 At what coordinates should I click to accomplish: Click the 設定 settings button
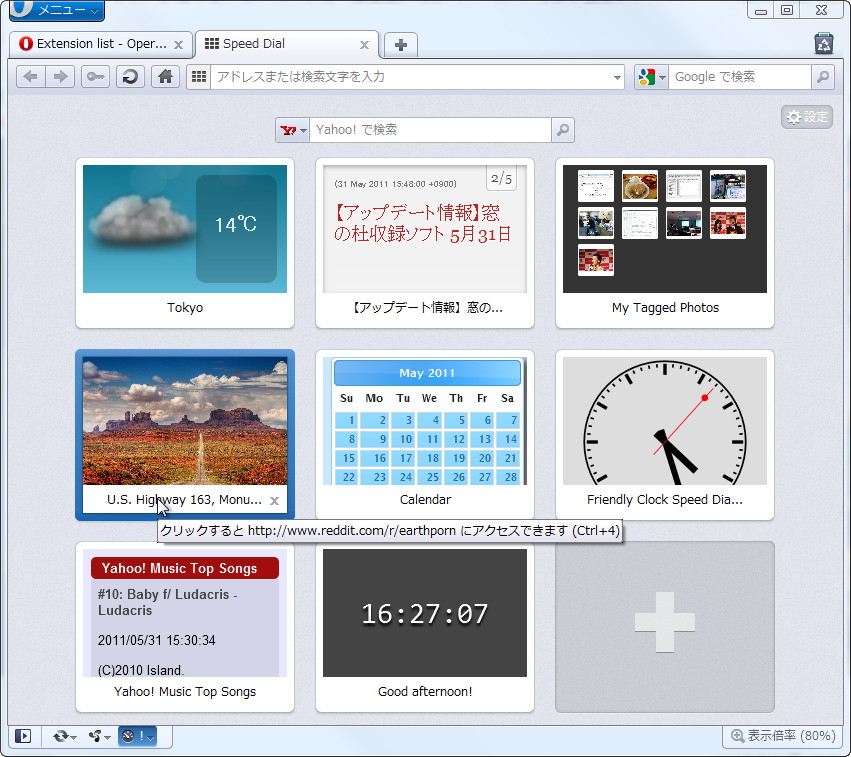point(806,117)
